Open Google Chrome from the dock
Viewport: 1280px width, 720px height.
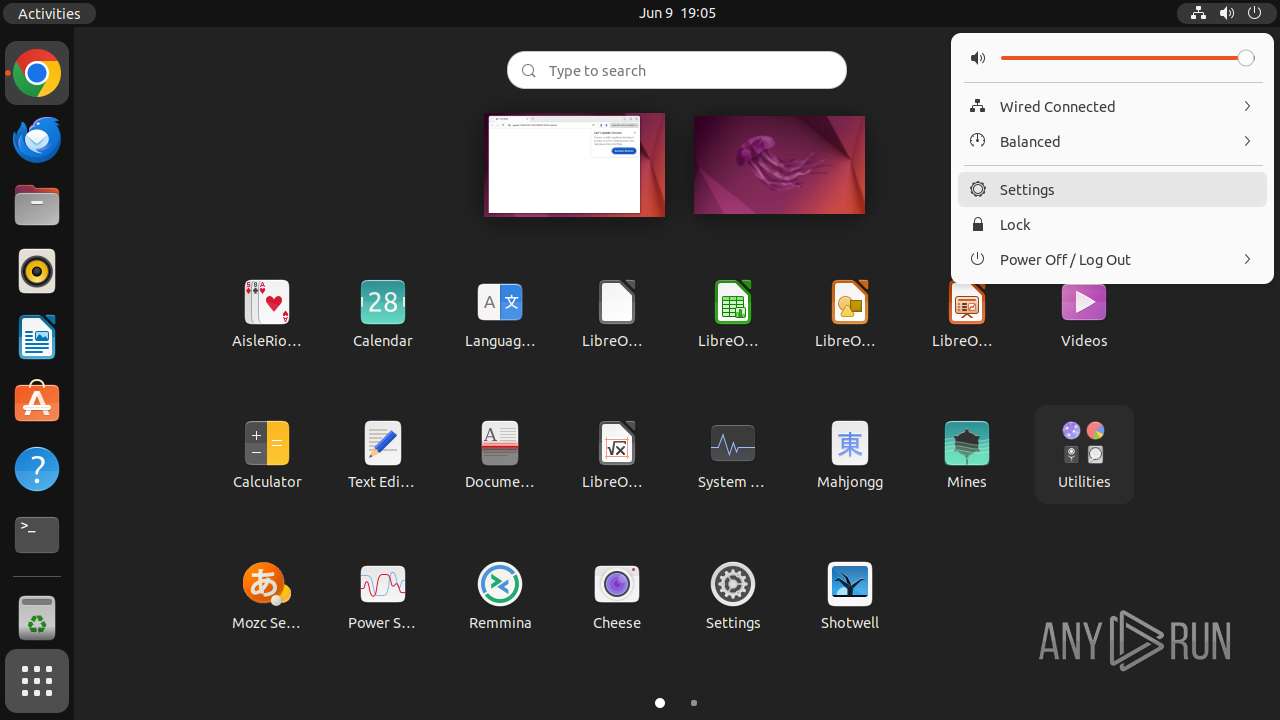tap(37, 73)
